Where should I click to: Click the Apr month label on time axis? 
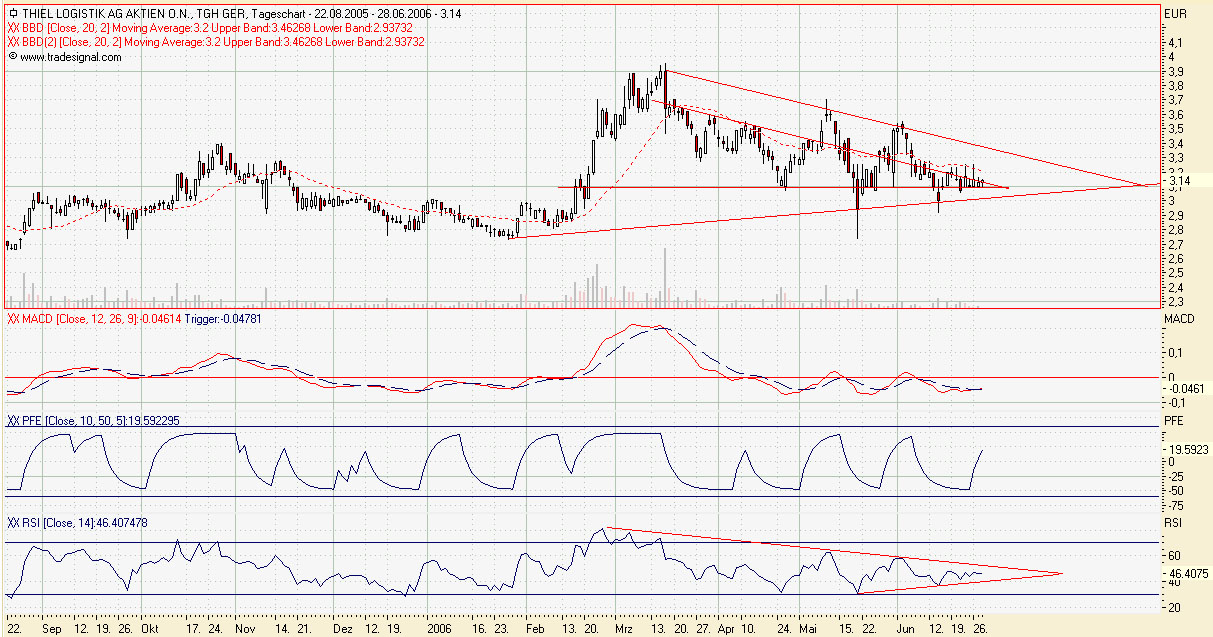[x=726, y=631]
